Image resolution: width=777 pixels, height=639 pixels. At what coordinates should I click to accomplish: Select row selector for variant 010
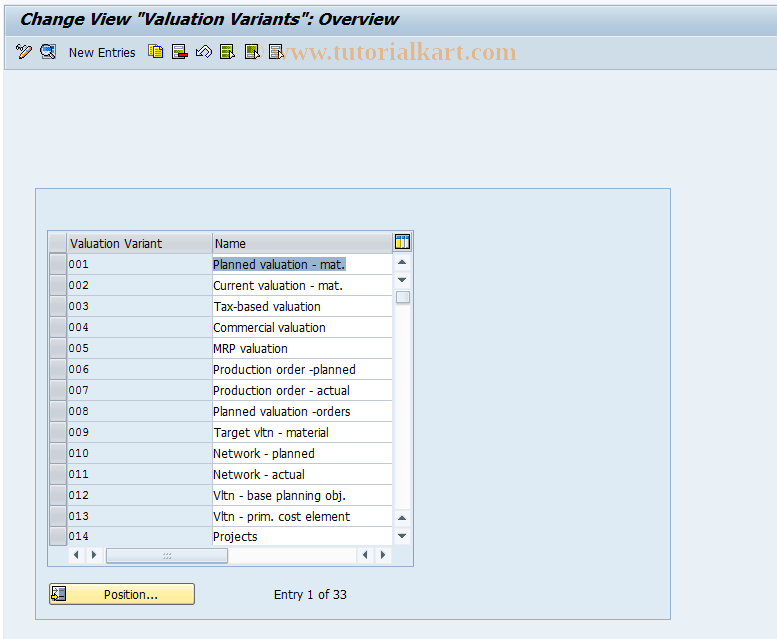(x=58, y=453)
